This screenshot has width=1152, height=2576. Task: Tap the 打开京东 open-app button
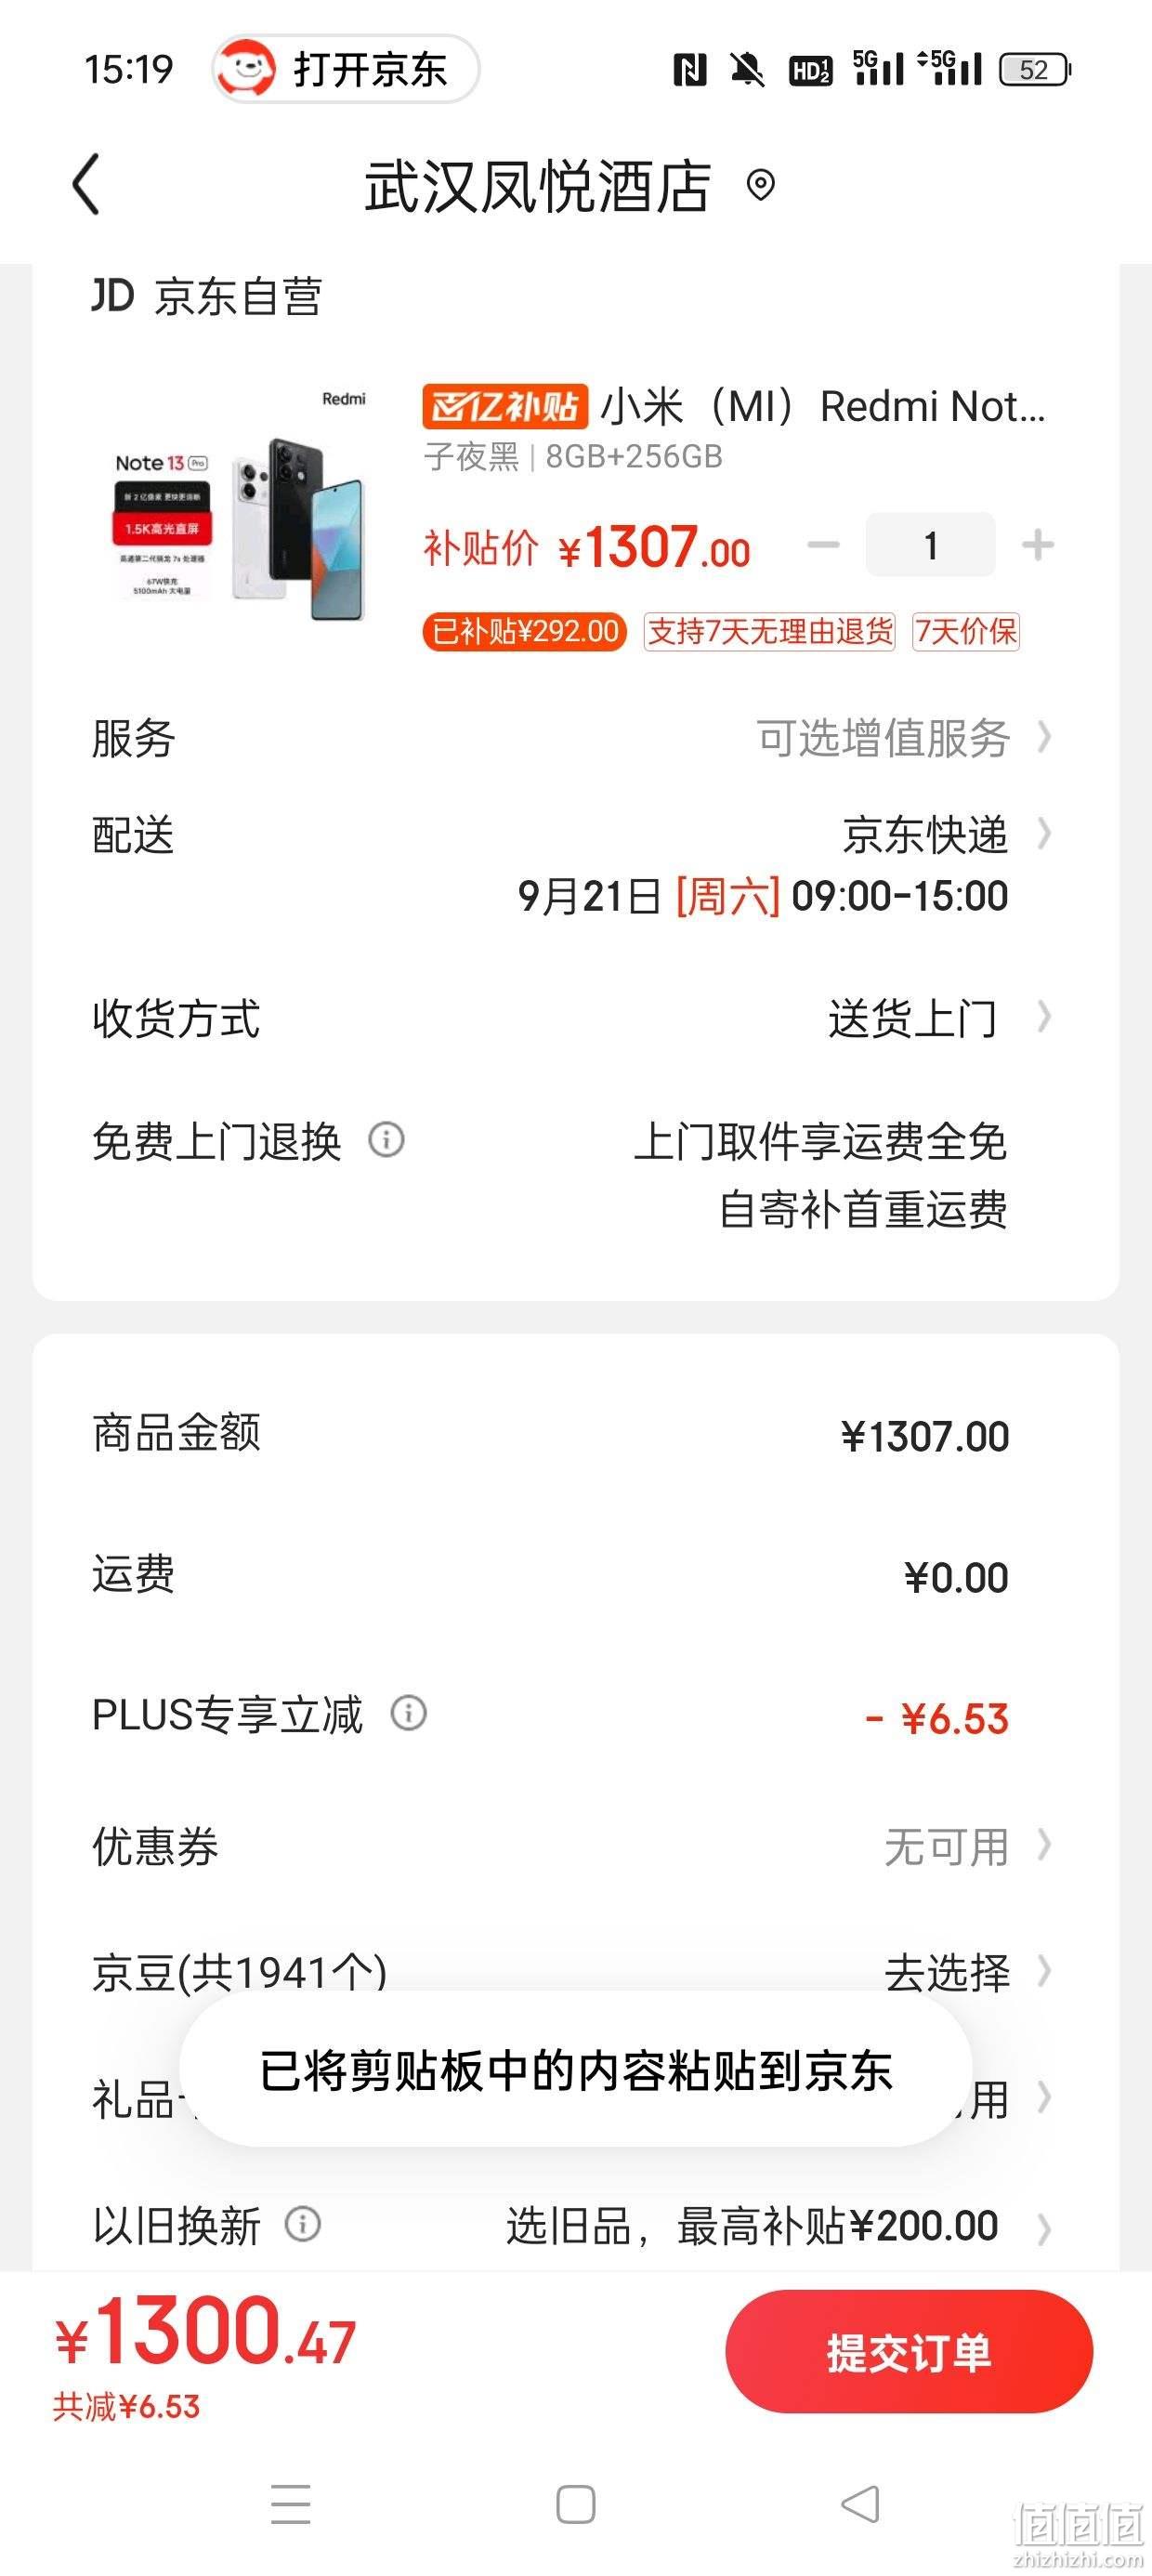(346, 69)
